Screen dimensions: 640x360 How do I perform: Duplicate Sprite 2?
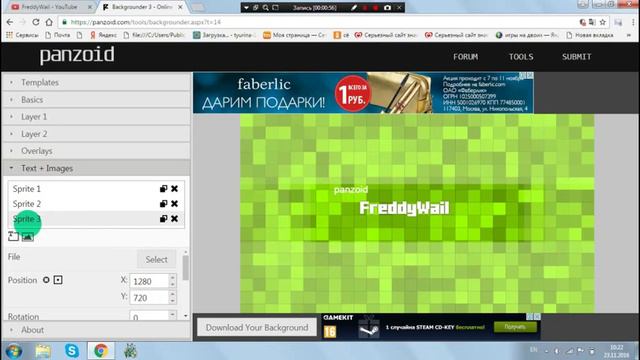[x=163, y=204]
